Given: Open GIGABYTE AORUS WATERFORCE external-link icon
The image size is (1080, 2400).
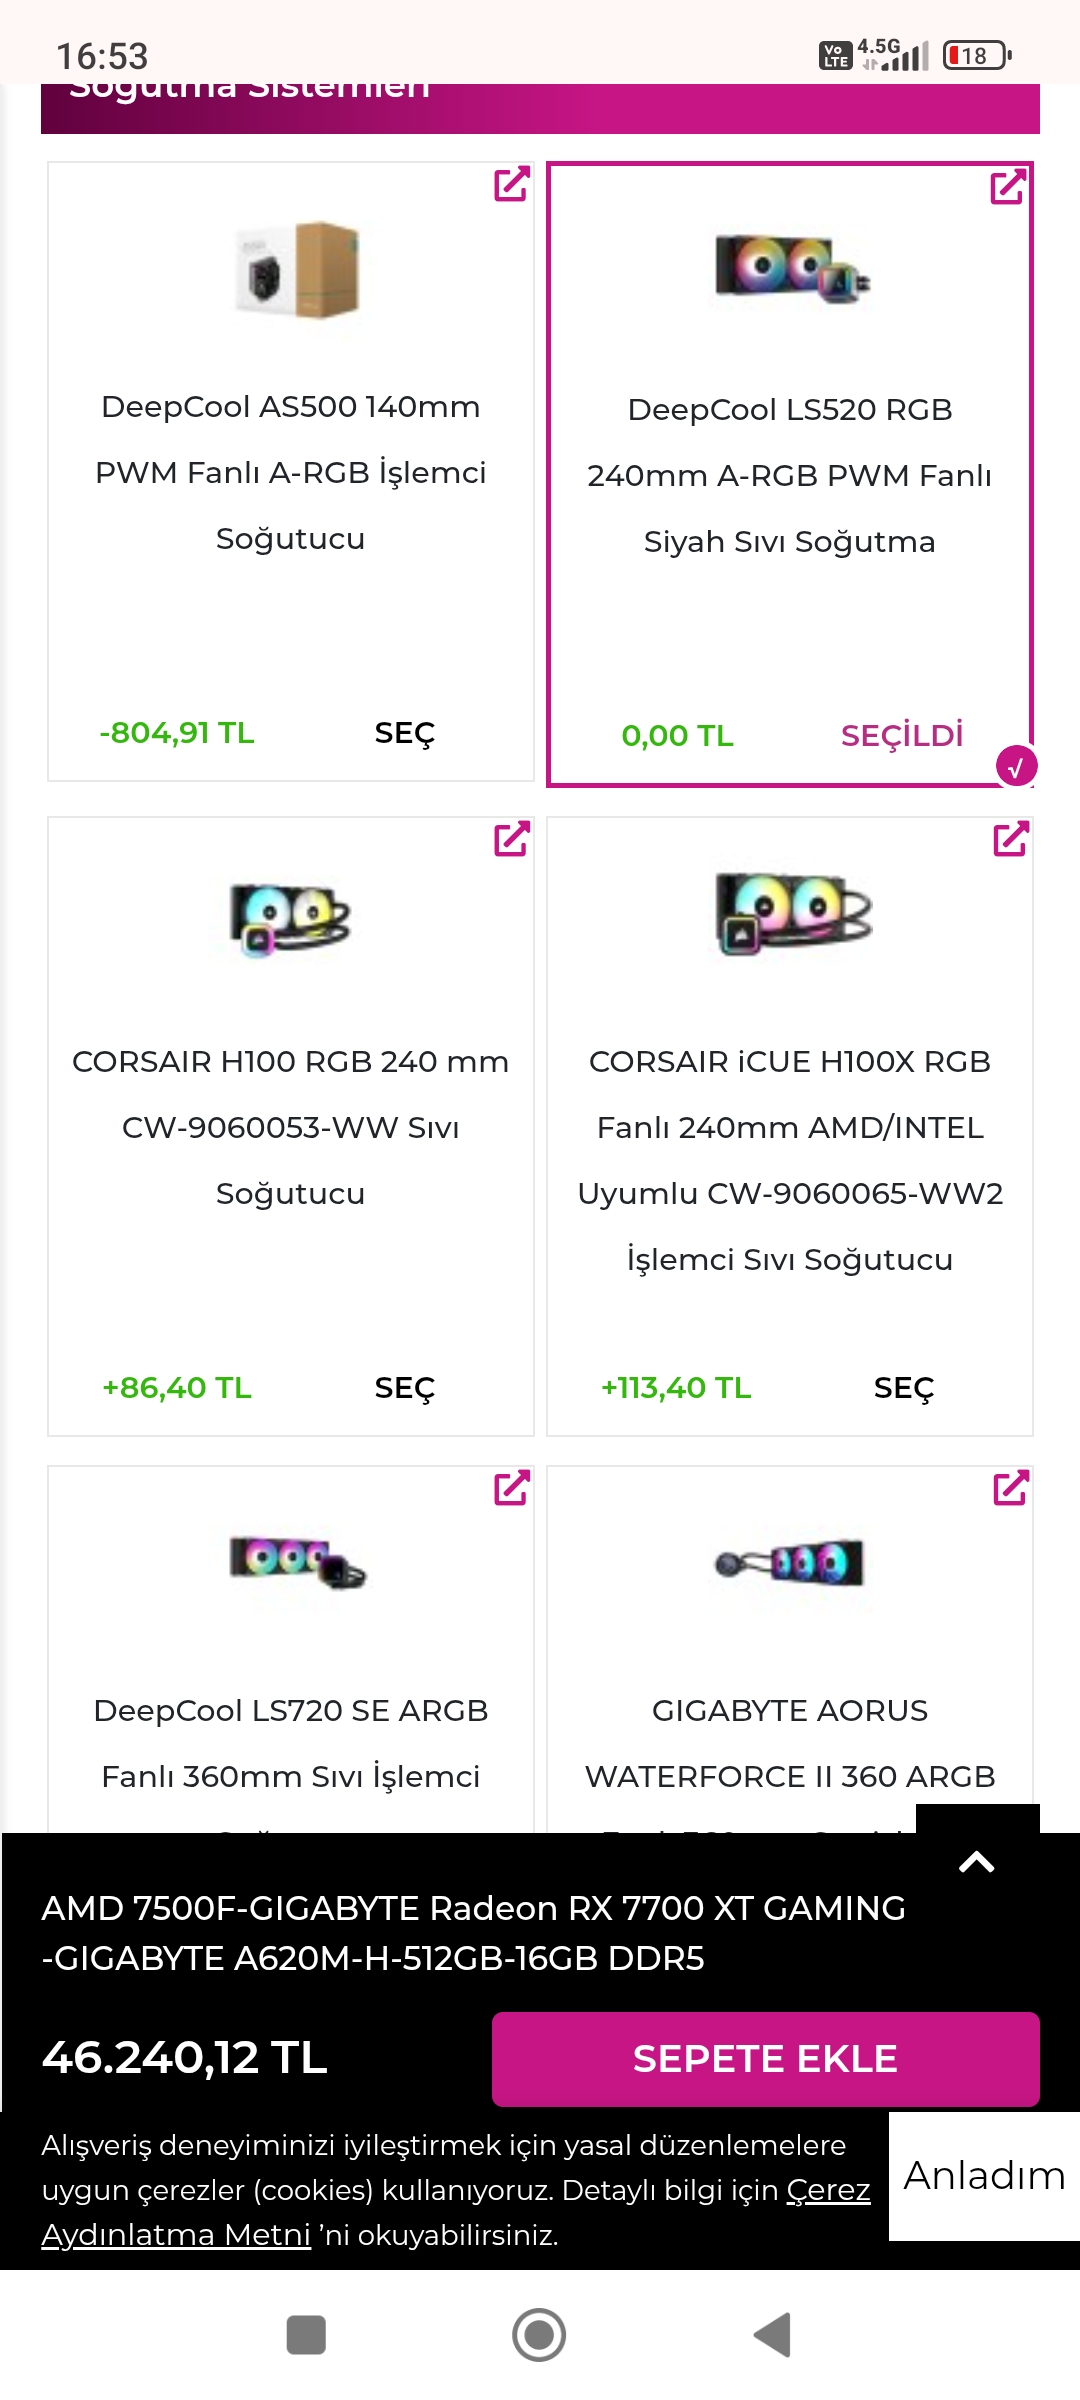Looking at the screenshot, I should pyautogui.click(x=1010, y=1488).
